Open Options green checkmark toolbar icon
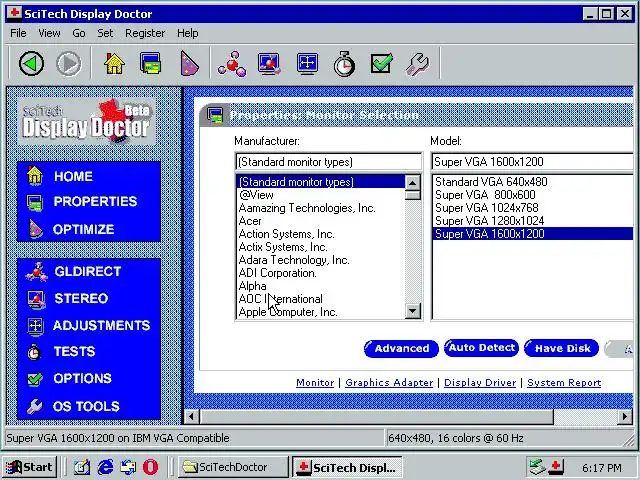The image size is (640, 480). pyautogui.click(x=382, y=63)
